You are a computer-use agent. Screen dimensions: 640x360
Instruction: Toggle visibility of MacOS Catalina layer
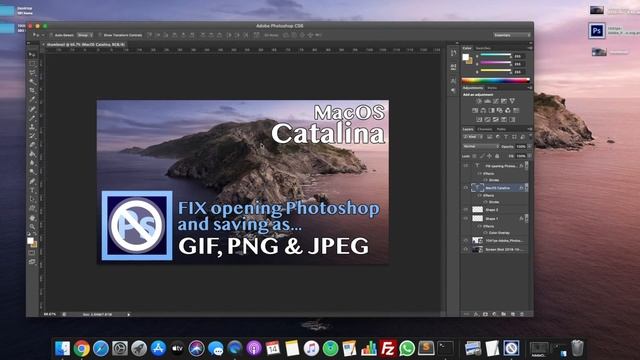pyautogui.click(x=466, y=188)
